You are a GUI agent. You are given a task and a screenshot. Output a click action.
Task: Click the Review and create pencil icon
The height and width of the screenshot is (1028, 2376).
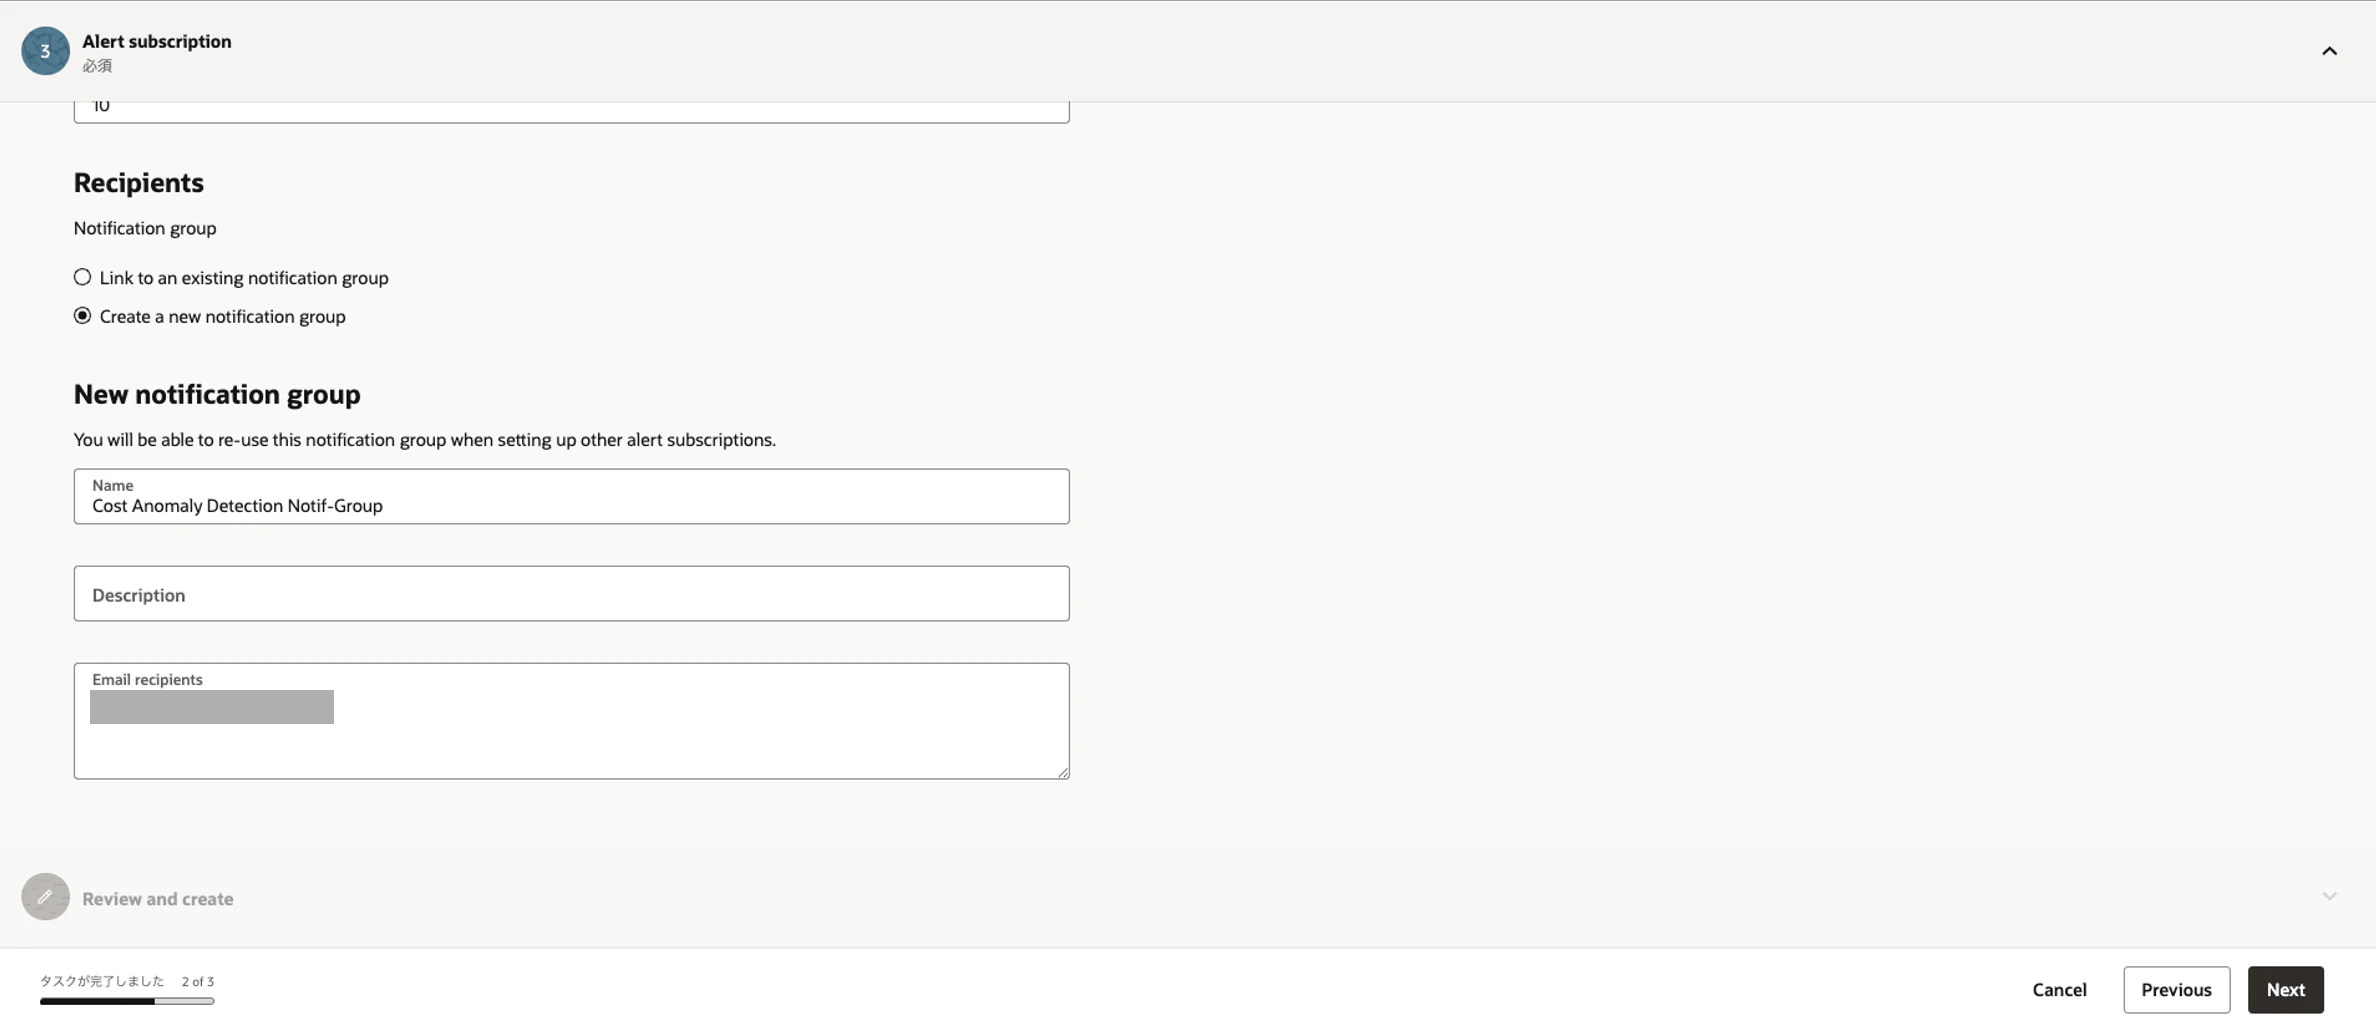[x=45, y=897]
